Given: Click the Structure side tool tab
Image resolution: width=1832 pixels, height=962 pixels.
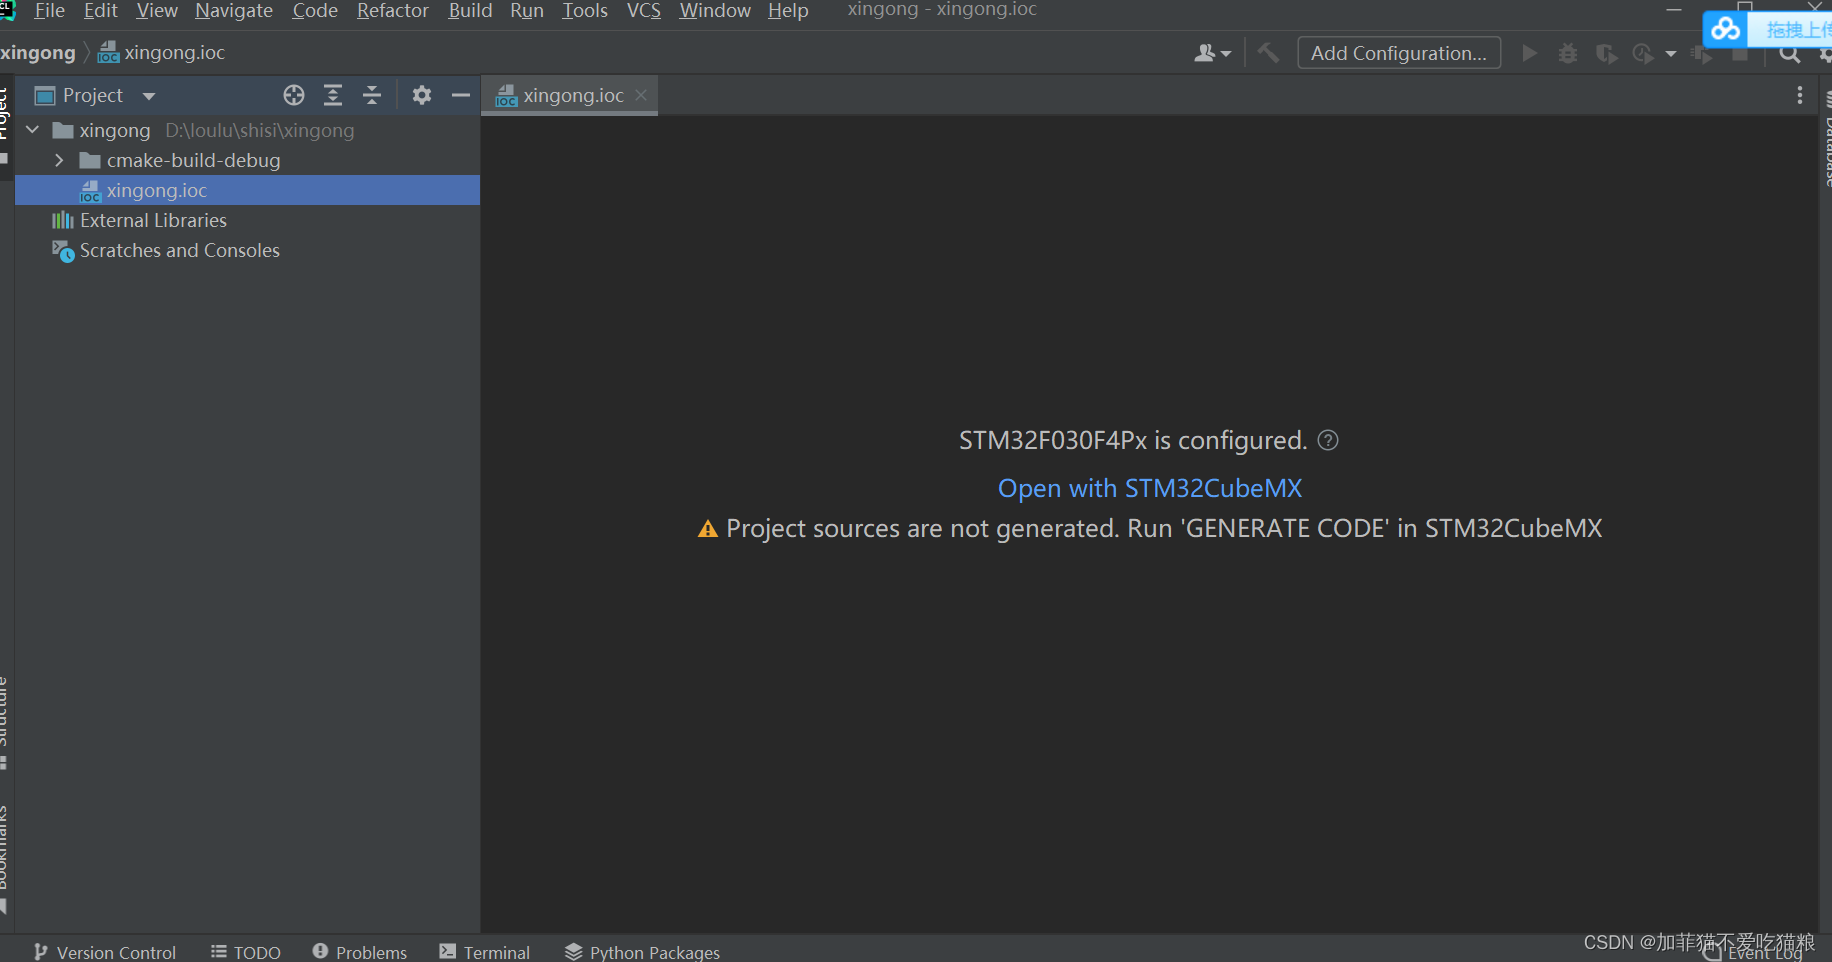Looking at the screenshot, I should 4,722.
